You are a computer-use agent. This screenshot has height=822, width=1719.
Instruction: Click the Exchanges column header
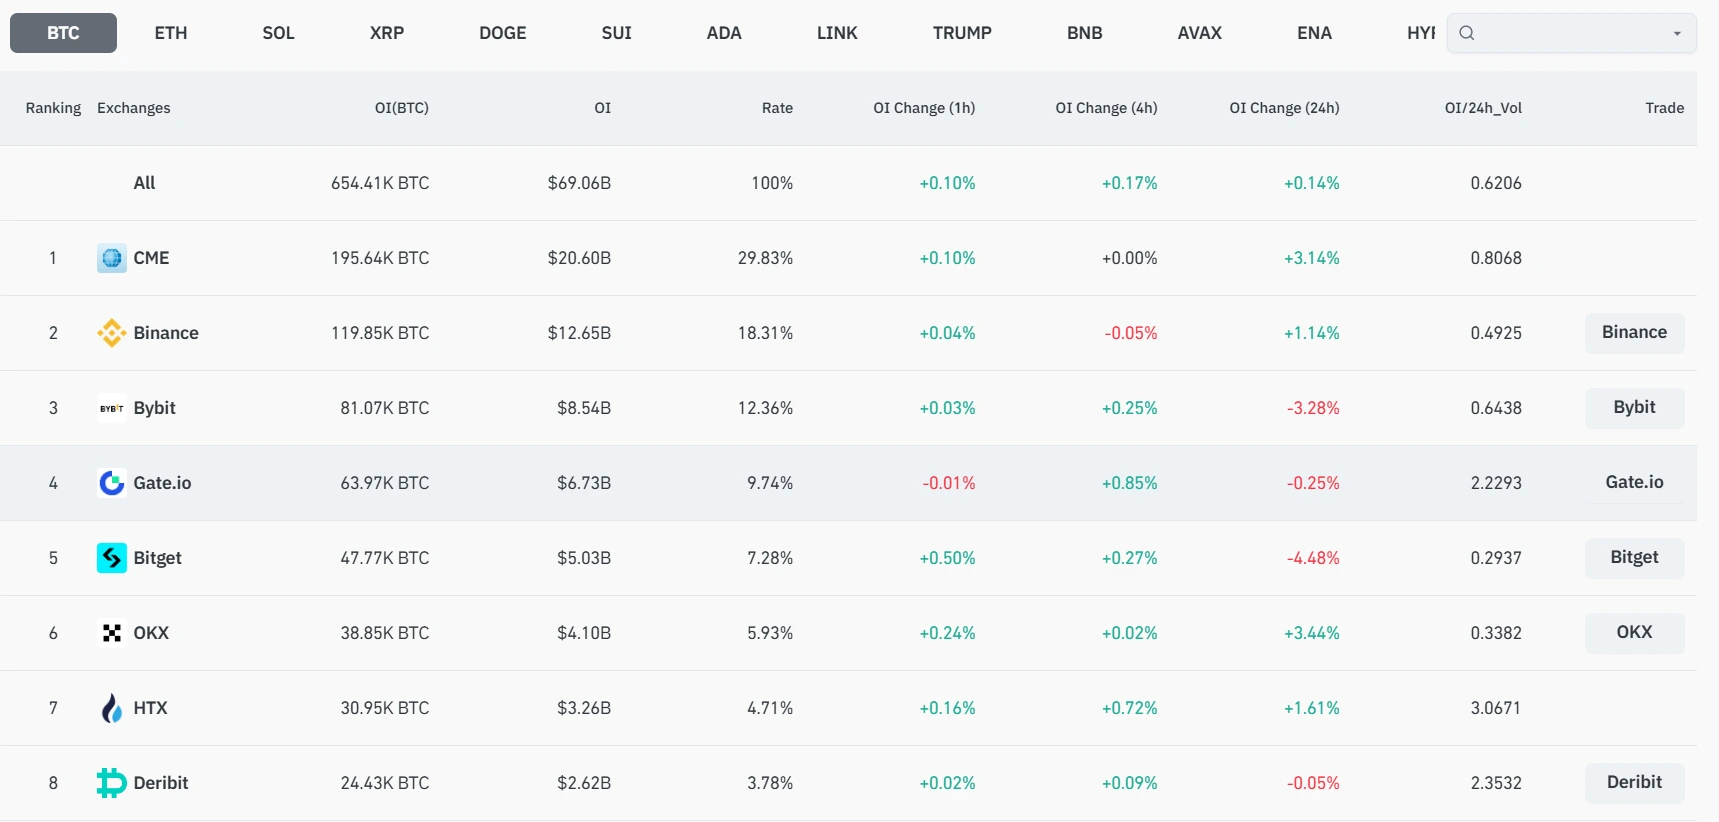(x=133, y=108)
